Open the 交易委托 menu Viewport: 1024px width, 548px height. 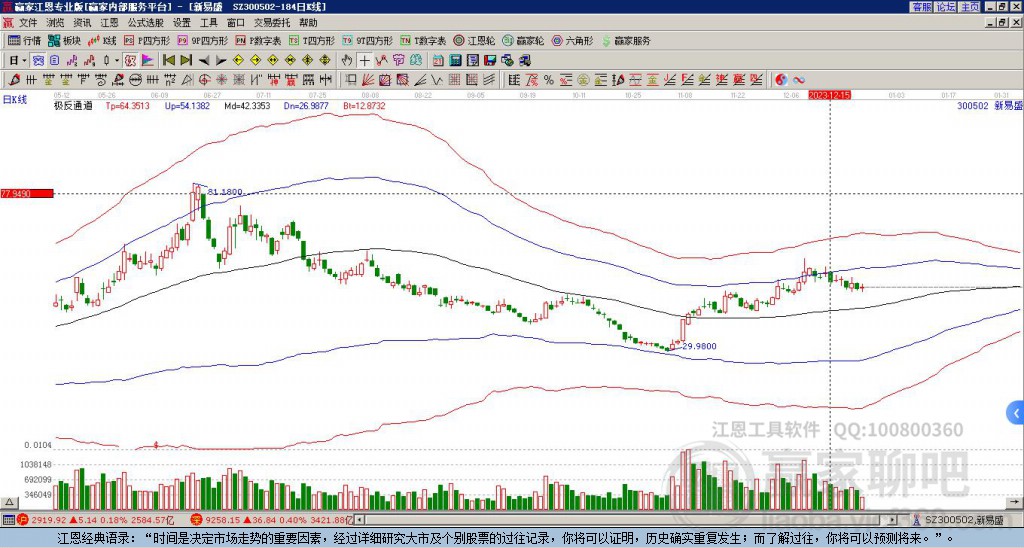(272, 23)
